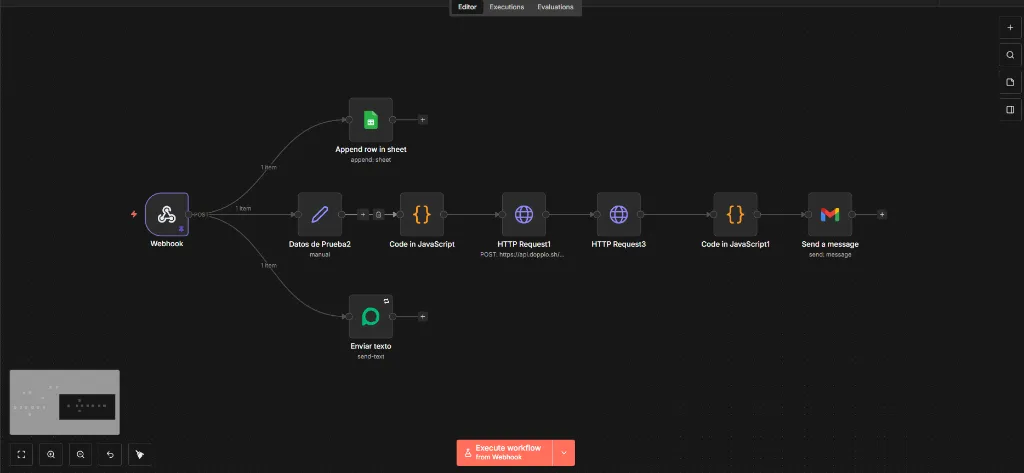This screenshot has width=1024, height=473.
Task: Open the Gmail Send a message node
Action: pyautogui.click(x=830, y=214)
